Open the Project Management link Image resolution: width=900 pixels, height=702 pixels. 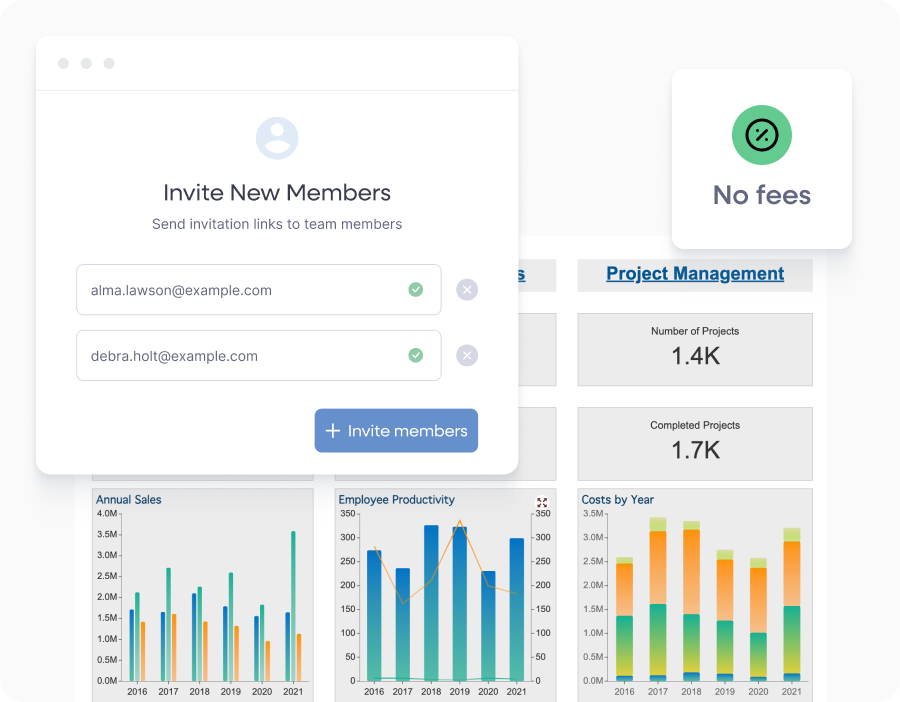695,274
